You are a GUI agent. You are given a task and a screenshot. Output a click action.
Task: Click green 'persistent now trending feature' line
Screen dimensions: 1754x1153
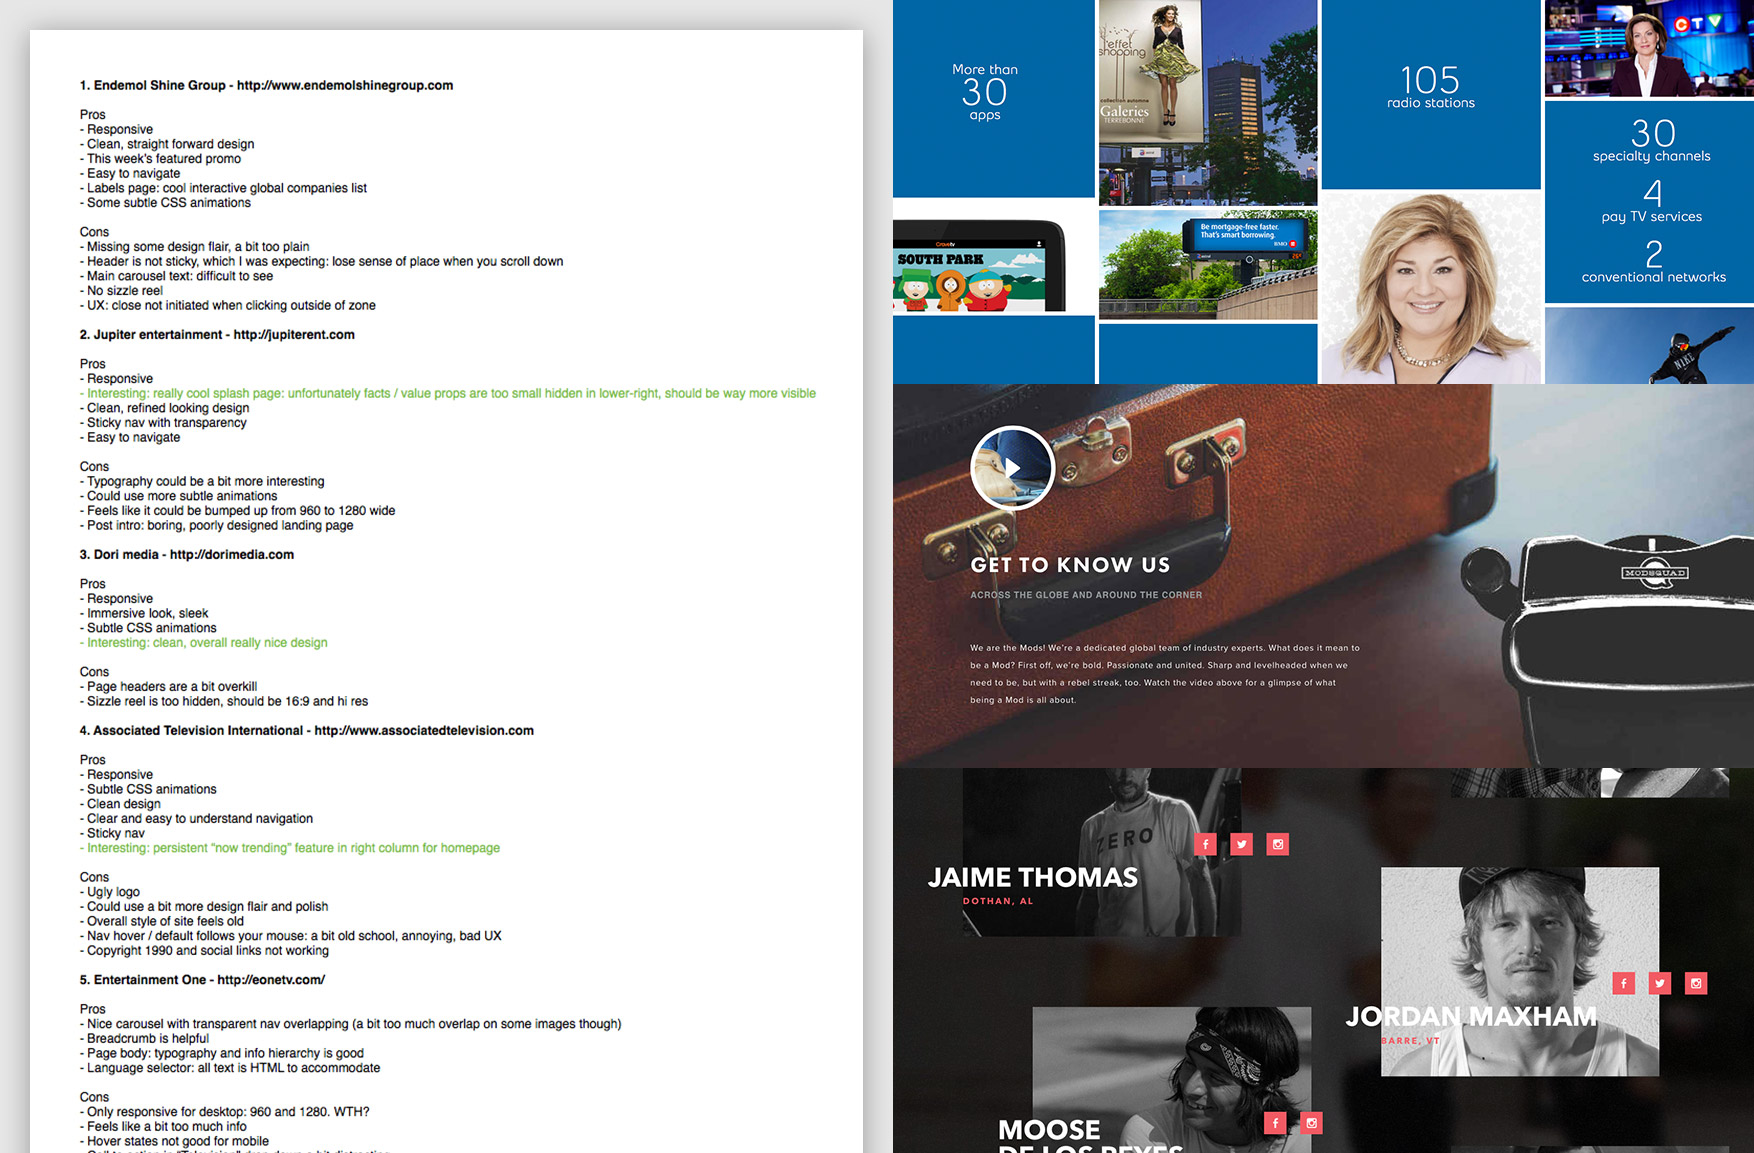point(290,848)
